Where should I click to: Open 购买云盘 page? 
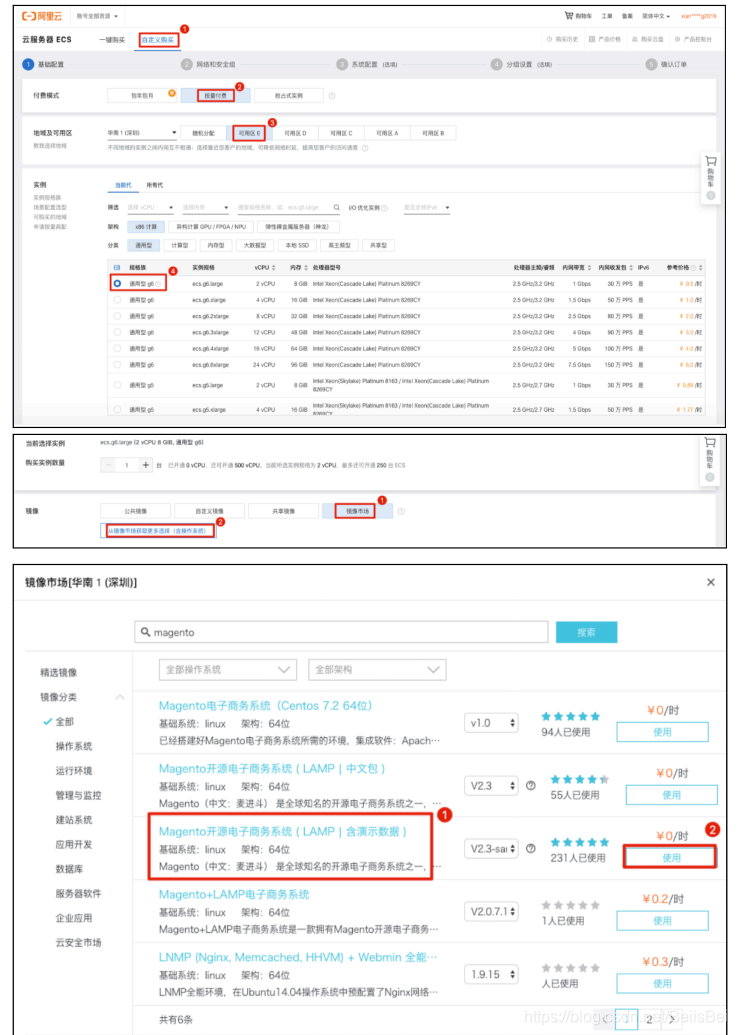click(x=647, y=39)
